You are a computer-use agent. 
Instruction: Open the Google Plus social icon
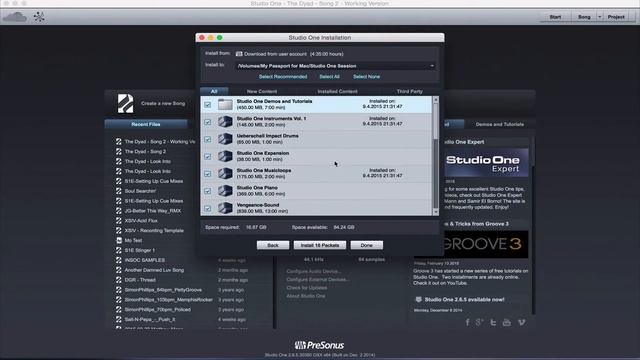click(480, 322)
